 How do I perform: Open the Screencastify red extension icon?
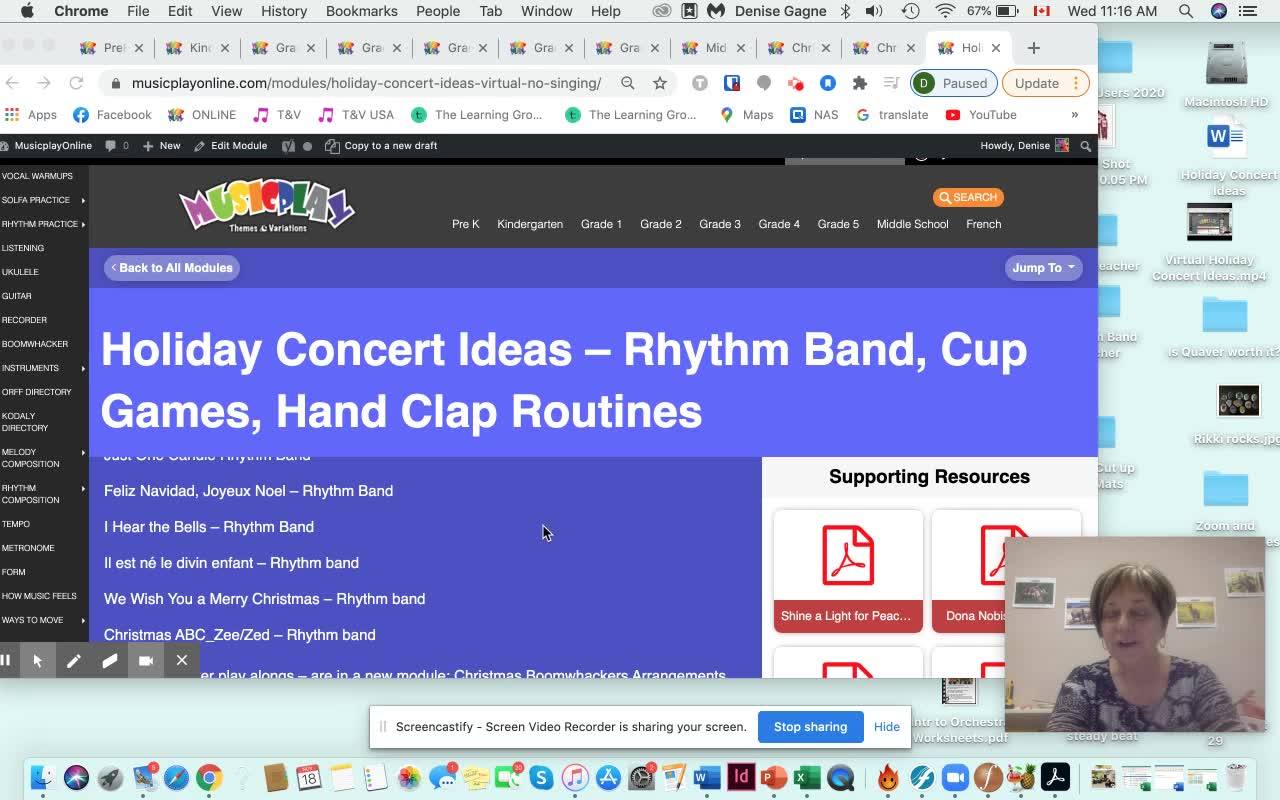click(796, 83)
